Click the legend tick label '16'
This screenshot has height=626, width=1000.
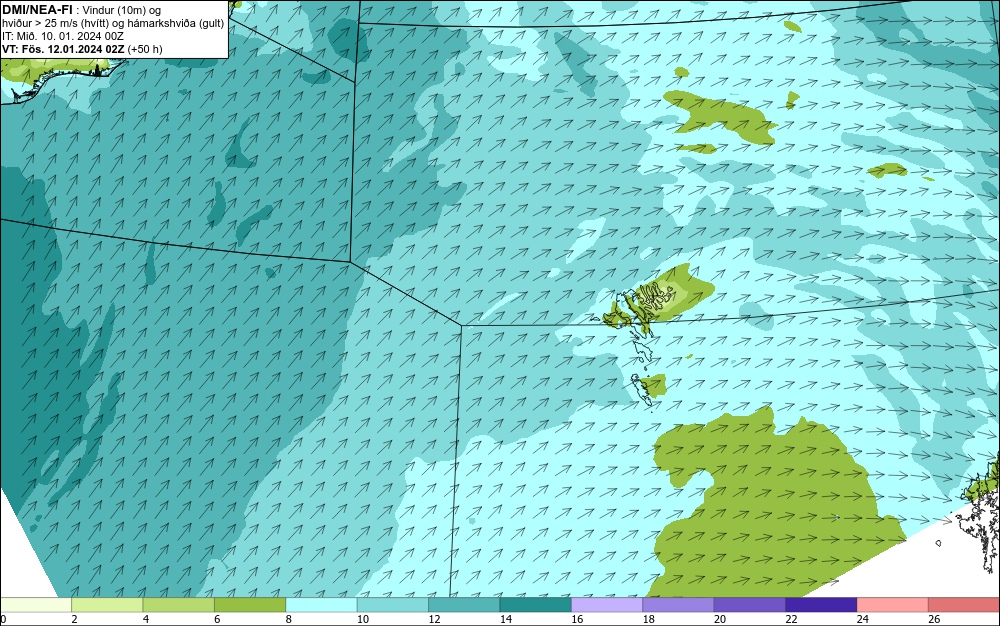coord(577,619)
